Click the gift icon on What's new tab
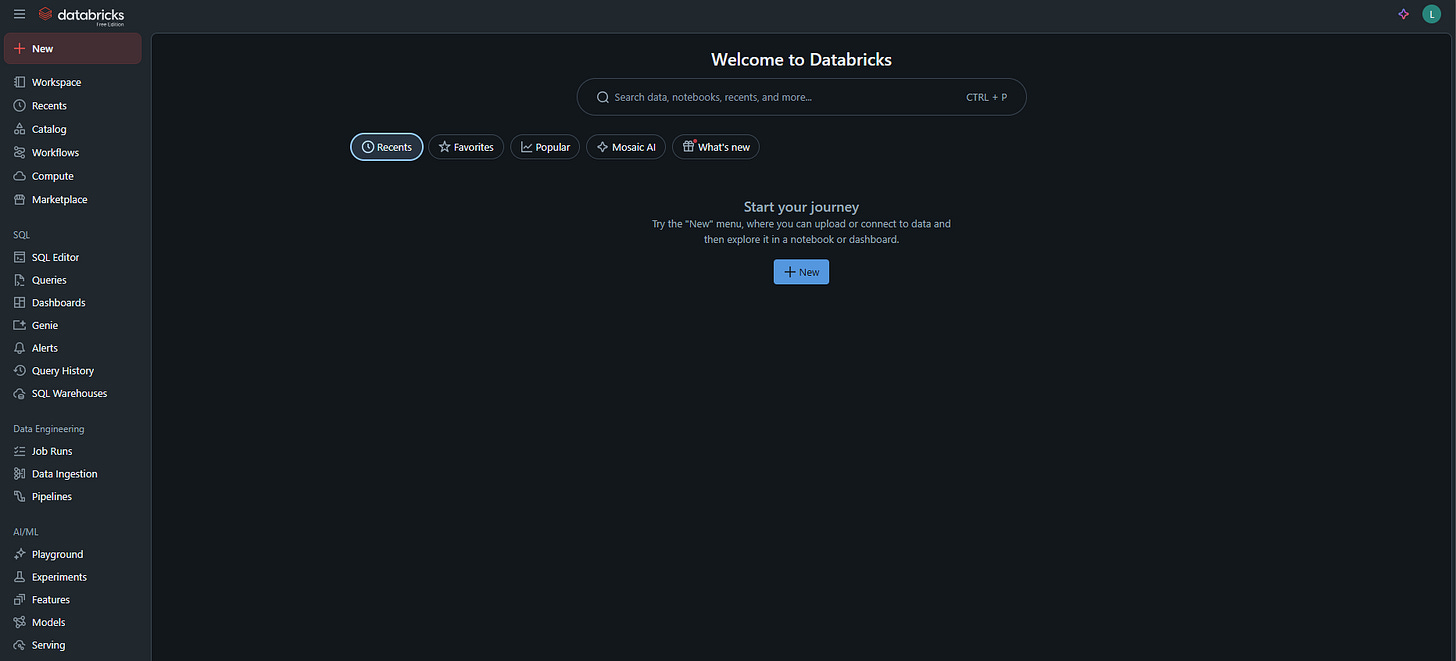The width and height of the screenshot is (1456, 661). 688,146
